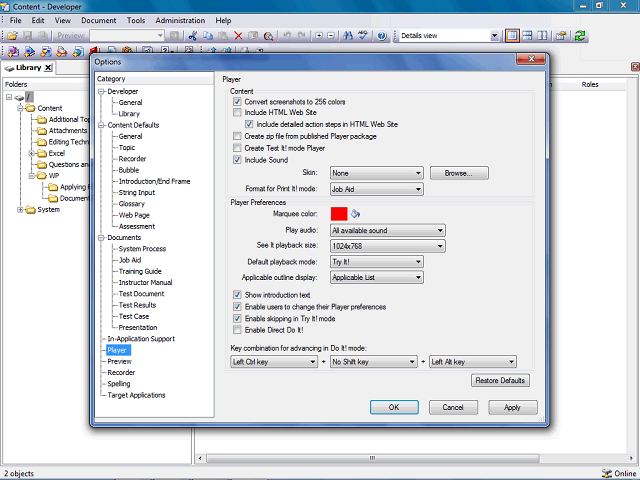Click the vertical split layout icon
The height and width of the screenshot is (480, 640).
point(542,36)
